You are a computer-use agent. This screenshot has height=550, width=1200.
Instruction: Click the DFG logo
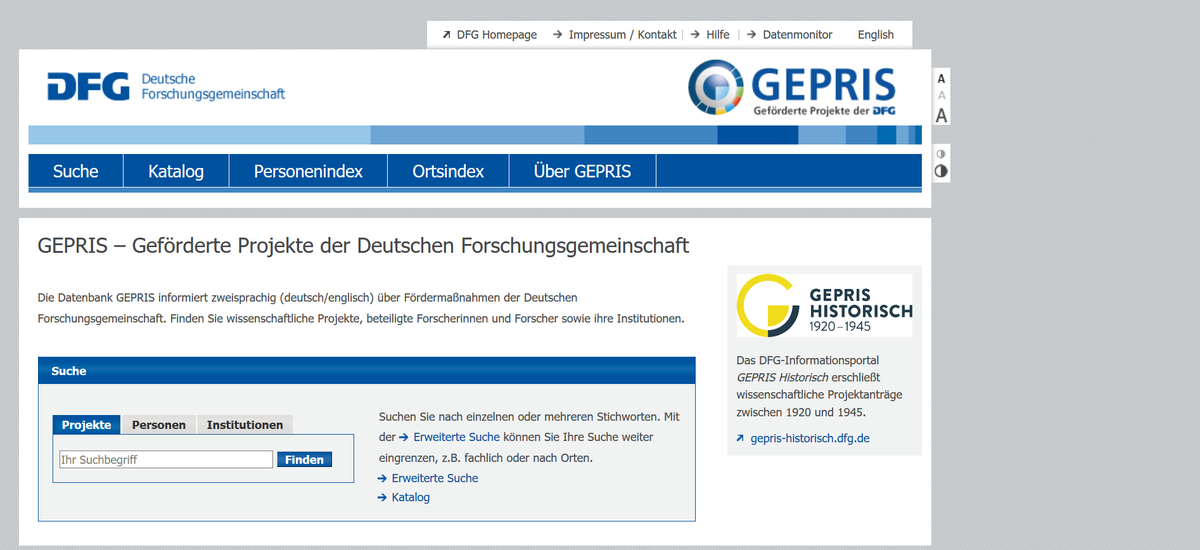[88, 86]
